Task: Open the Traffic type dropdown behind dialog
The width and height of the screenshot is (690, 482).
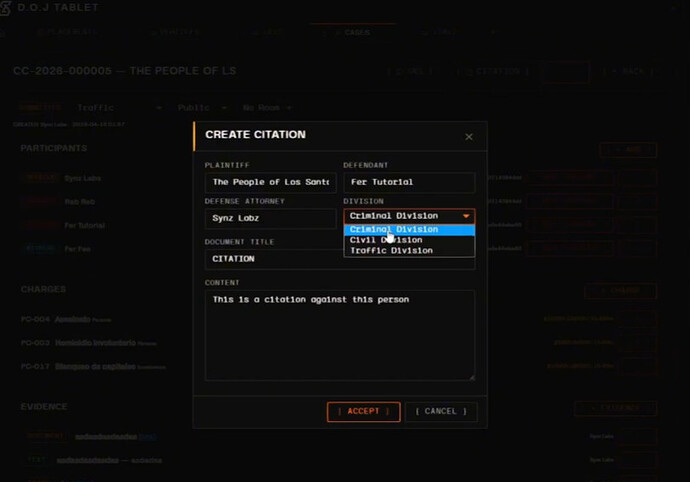Action: click(x=119, y=108)
